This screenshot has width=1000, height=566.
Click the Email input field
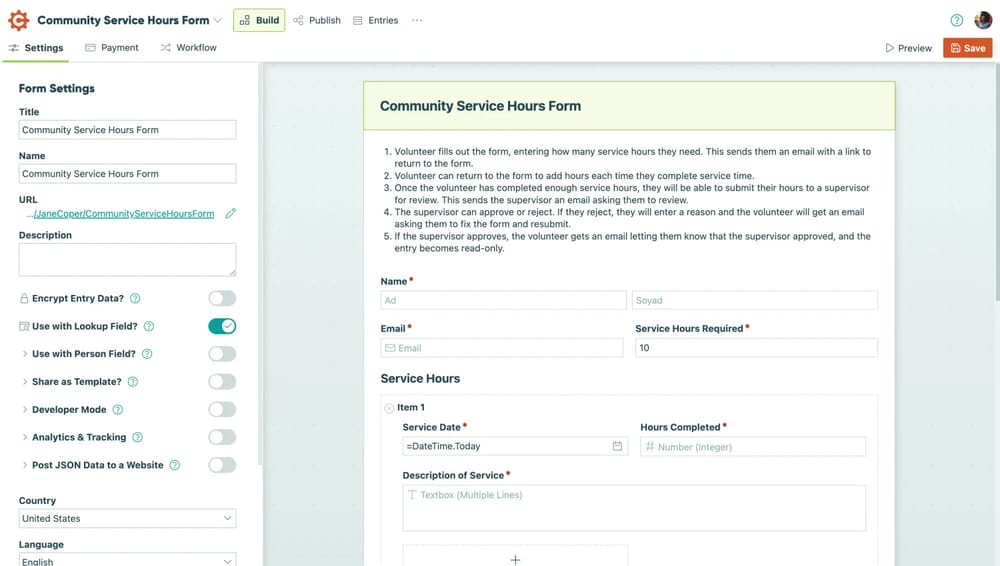502,348
